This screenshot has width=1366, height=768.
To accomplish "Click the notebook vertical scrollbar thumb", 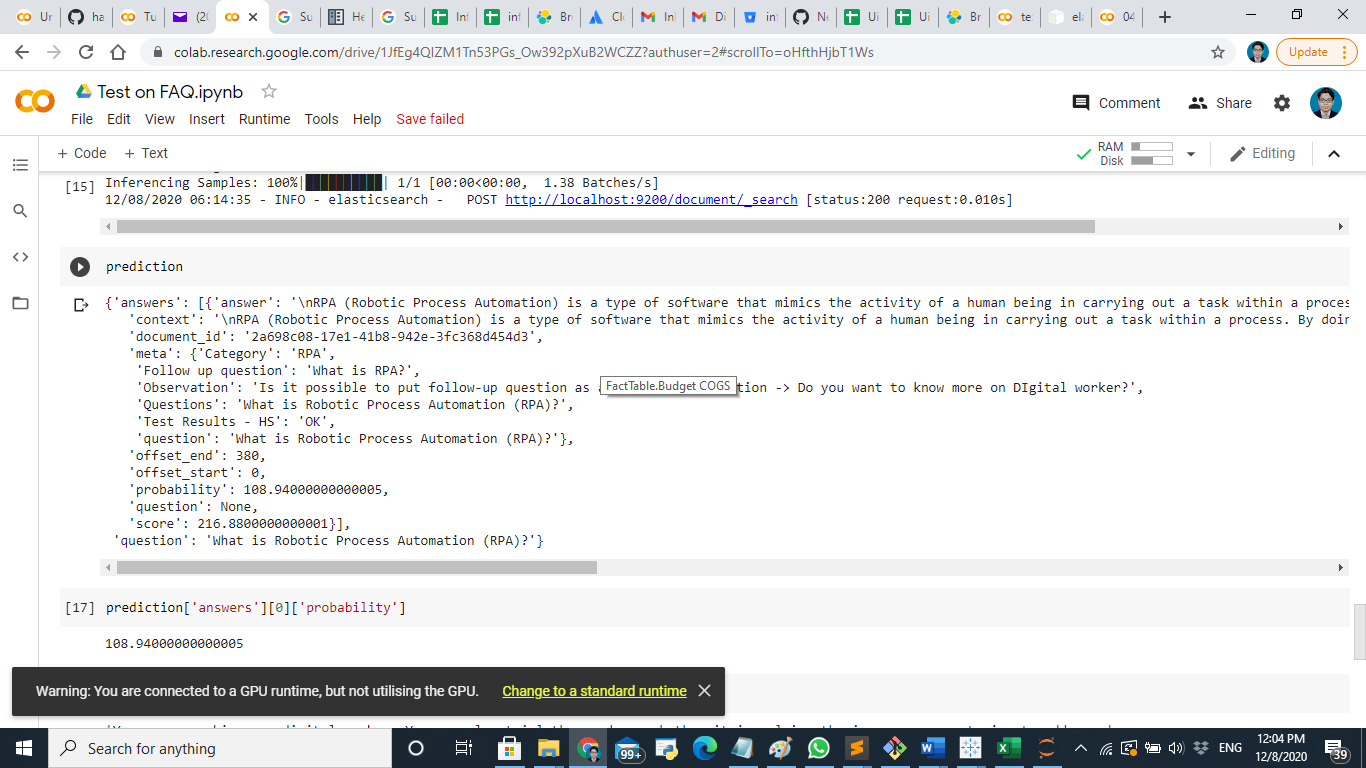I will click(x=1359, y=632).
